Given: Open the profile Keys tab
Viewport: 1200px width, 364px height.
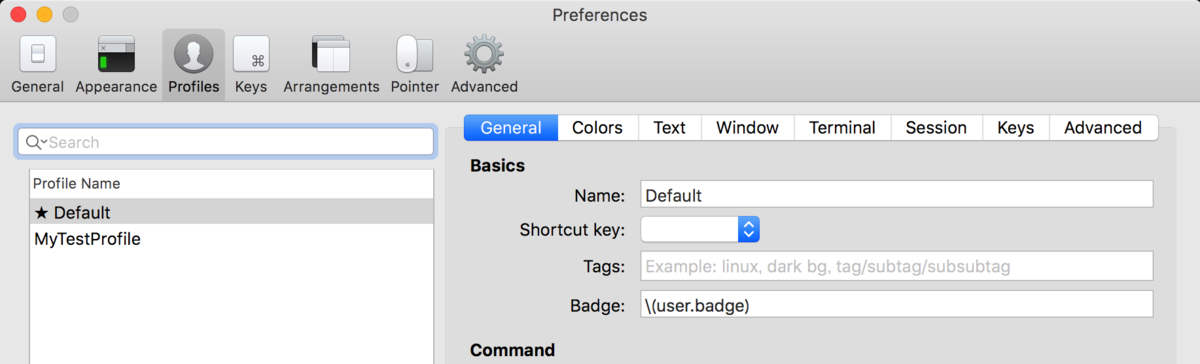Looking at the screenshot, I should click(x=1015, y=128).
